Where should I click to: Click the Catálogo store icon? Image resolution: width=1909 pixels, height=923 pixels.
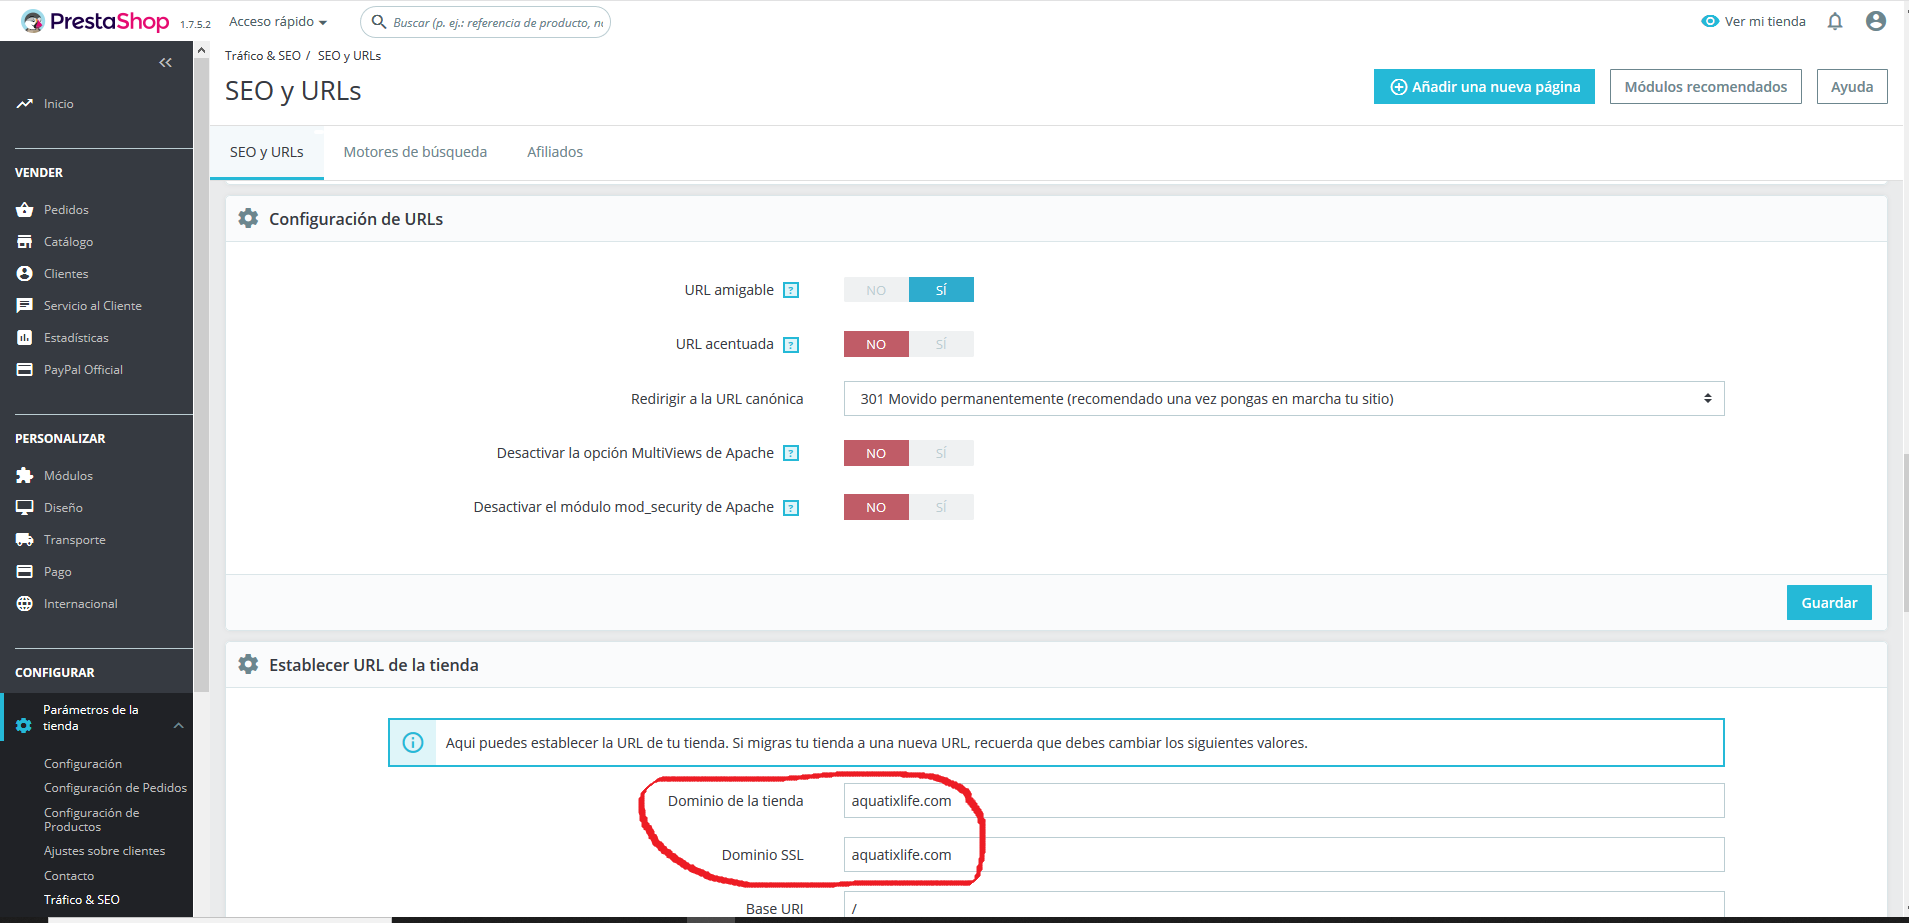coord(25,241)
